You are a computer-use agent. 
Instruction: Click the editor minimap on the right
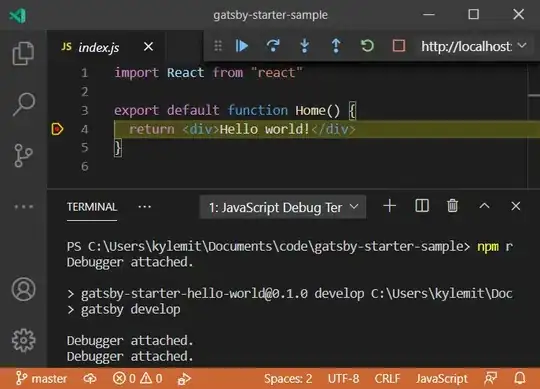pos(533,126)
